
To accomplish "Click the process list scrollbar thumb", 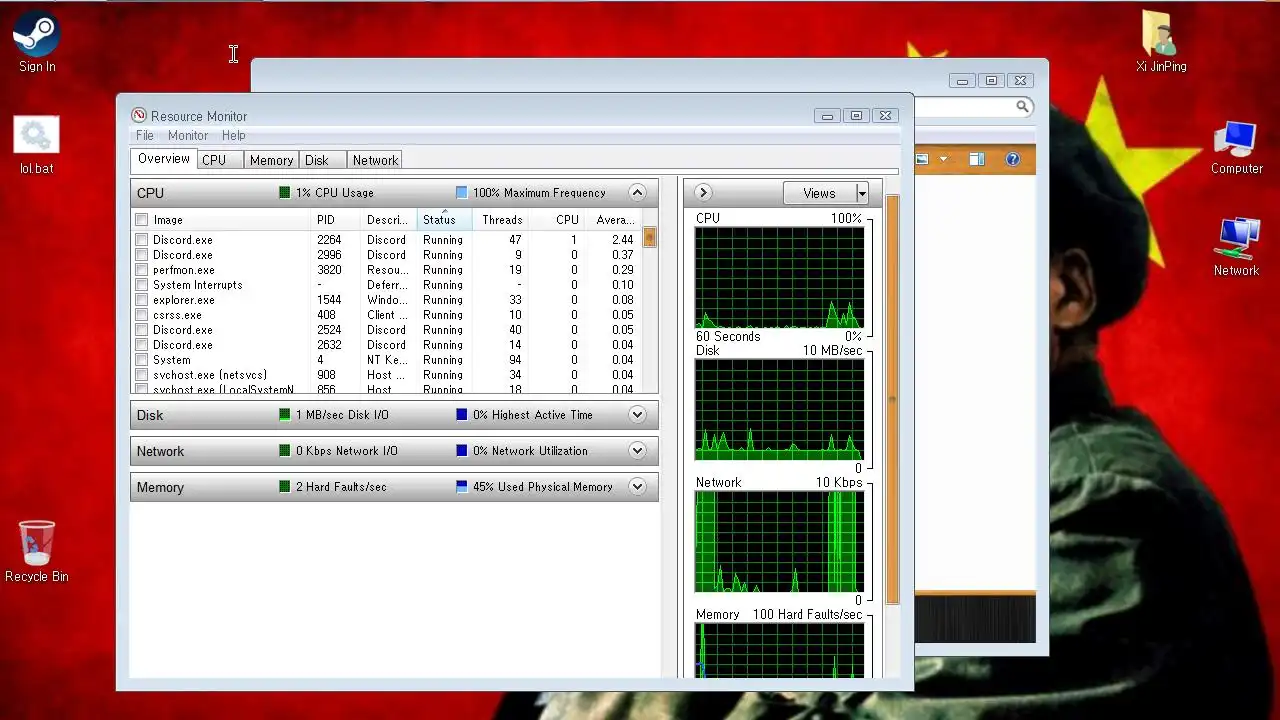I will [650, 238].
